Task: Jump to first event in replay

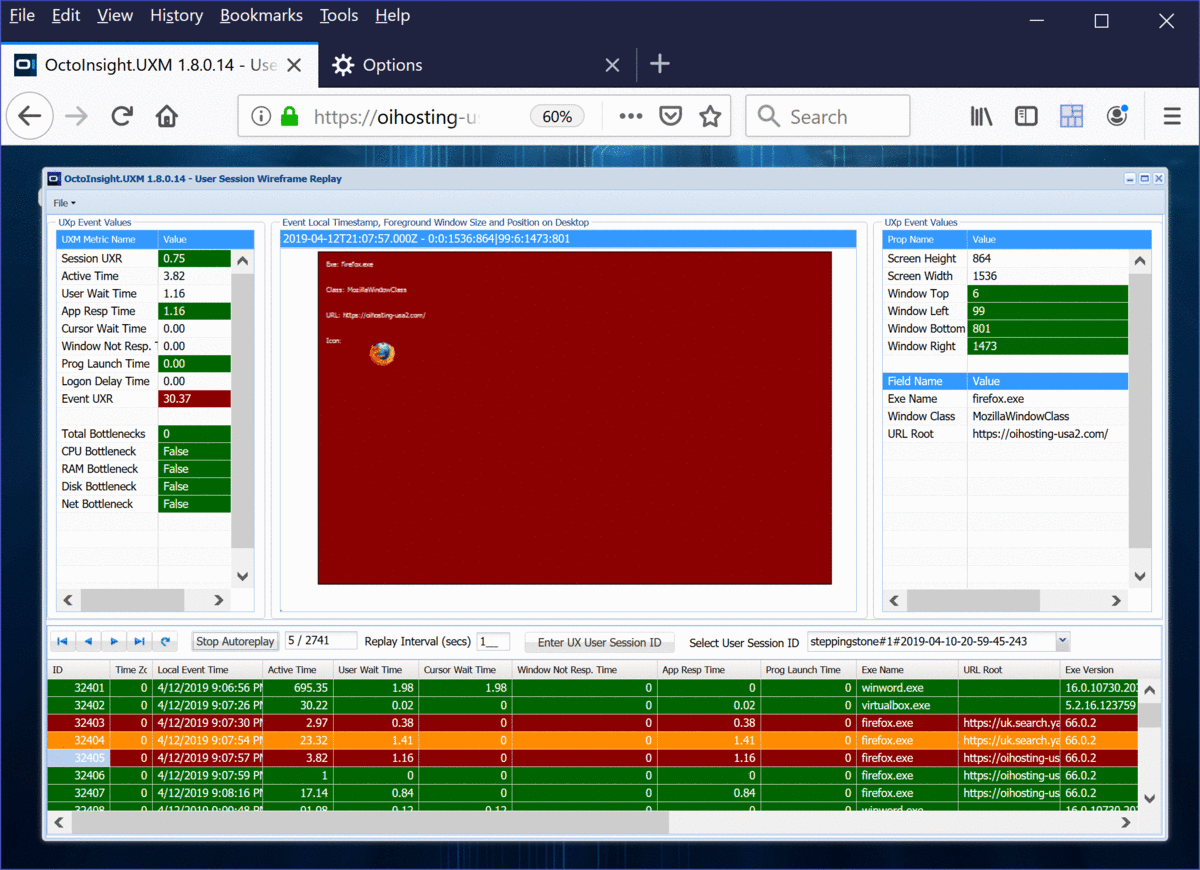Action: point(62,641)
